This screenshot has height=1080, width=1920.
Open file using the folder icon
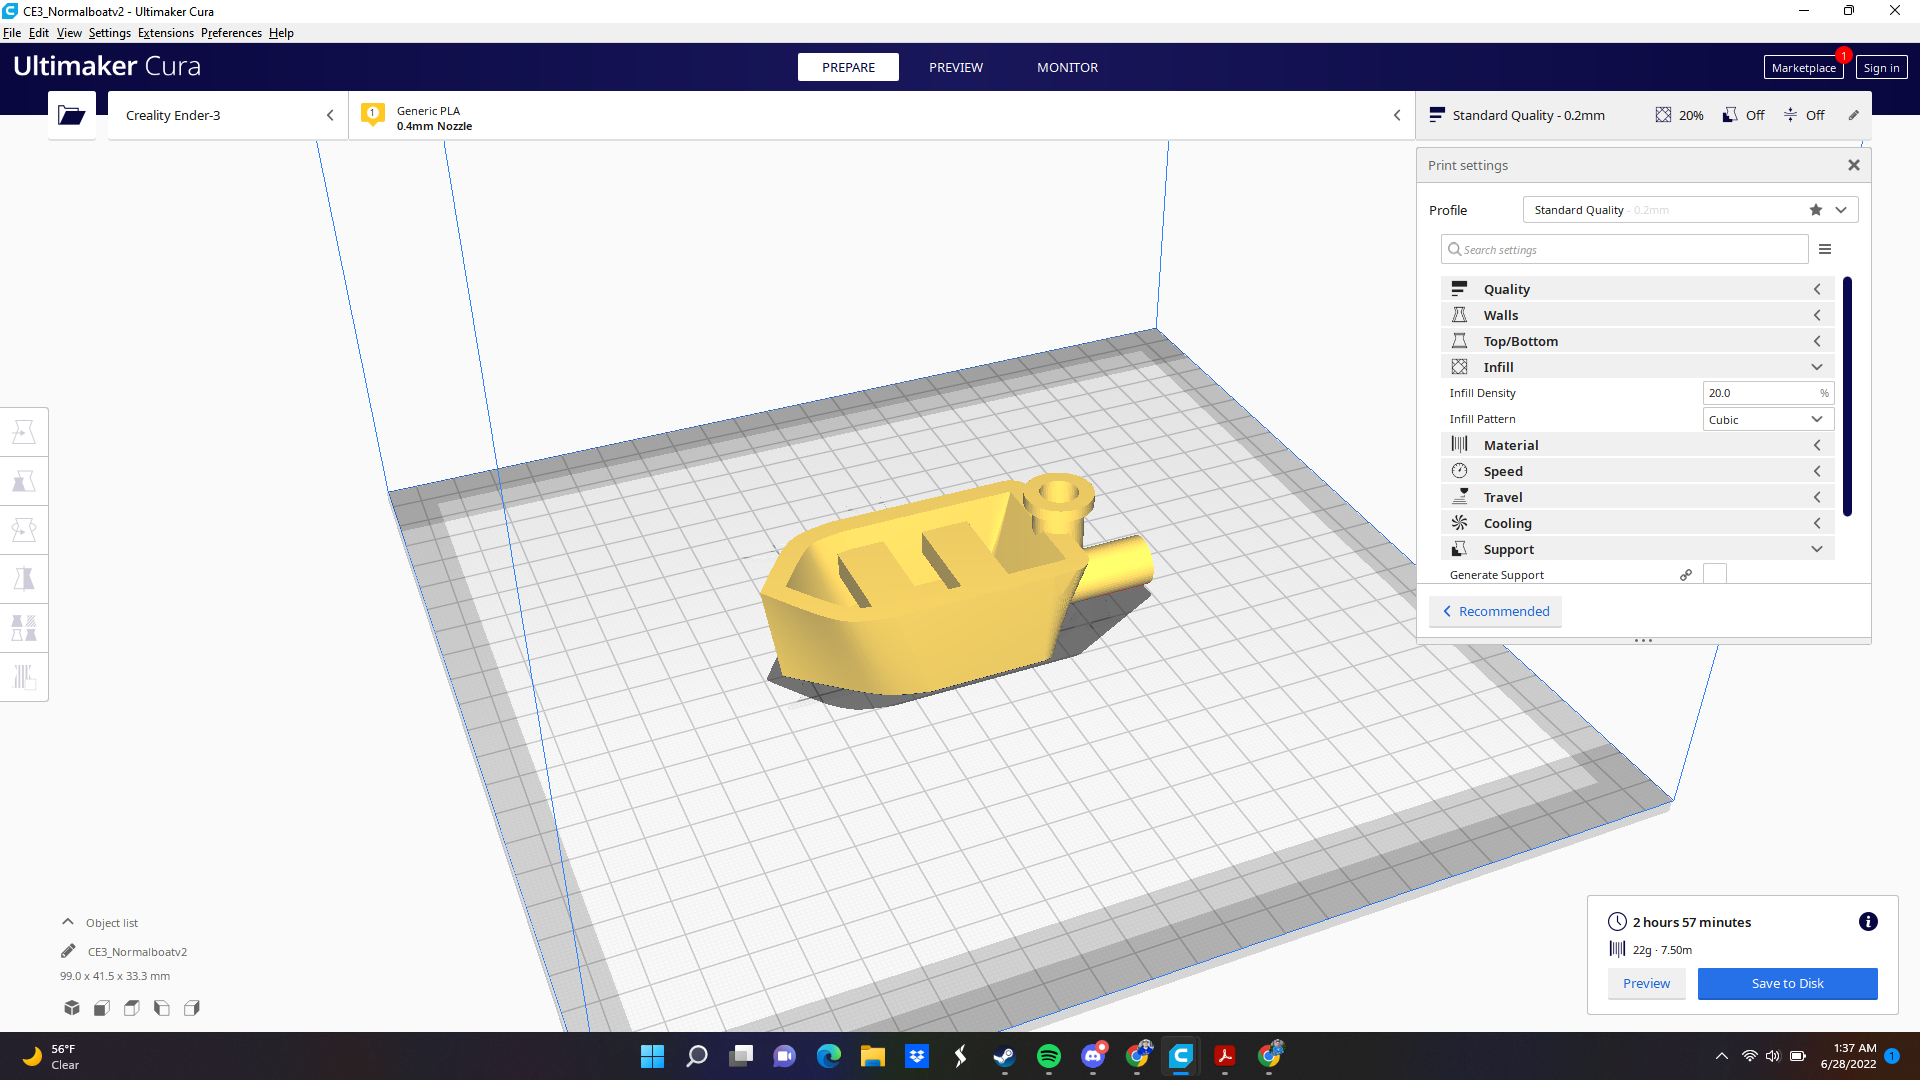(x=71, y=115)
